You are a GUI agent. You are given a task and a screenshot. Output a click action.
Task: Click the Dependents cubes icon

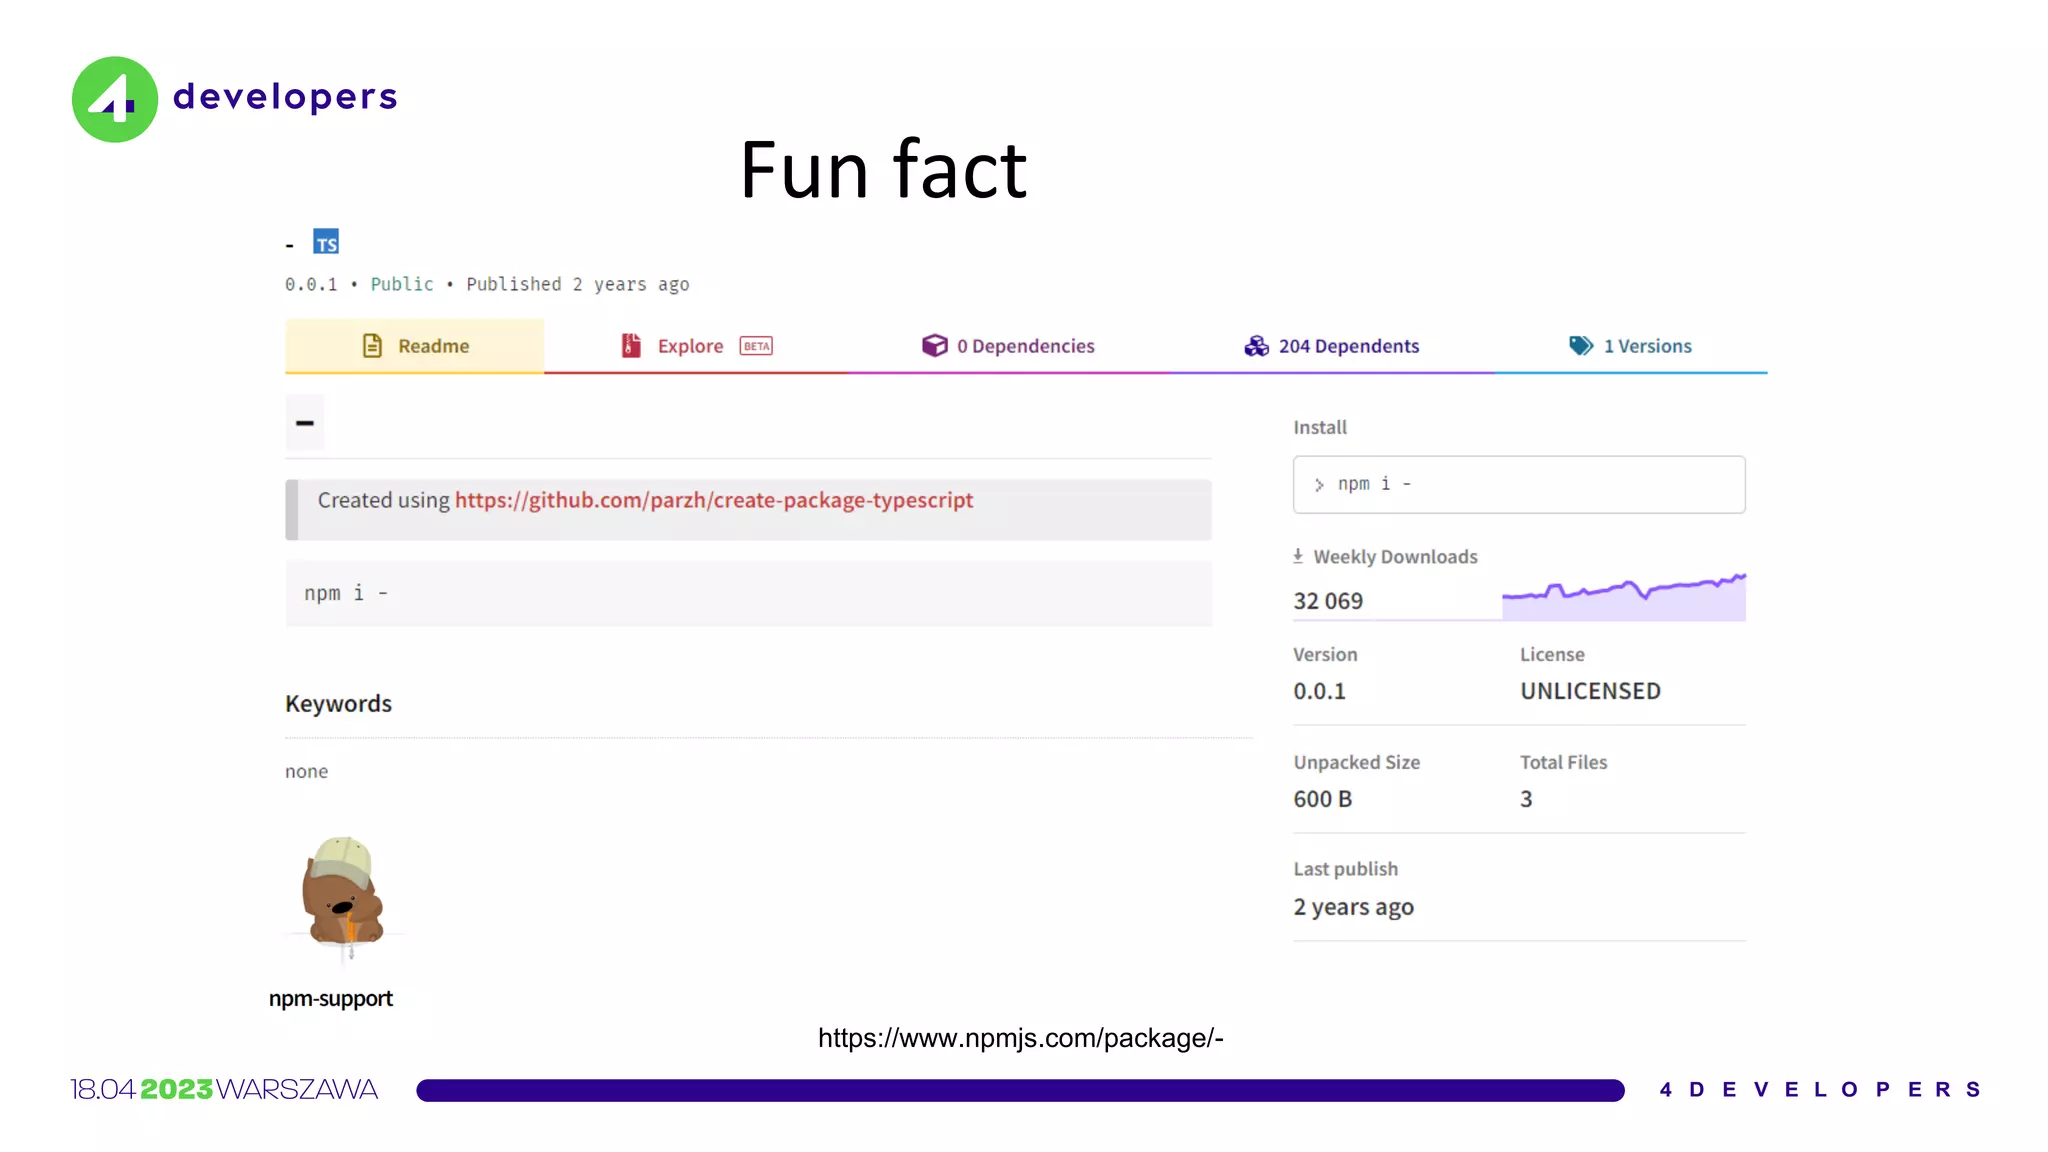tap(1256, 346)
